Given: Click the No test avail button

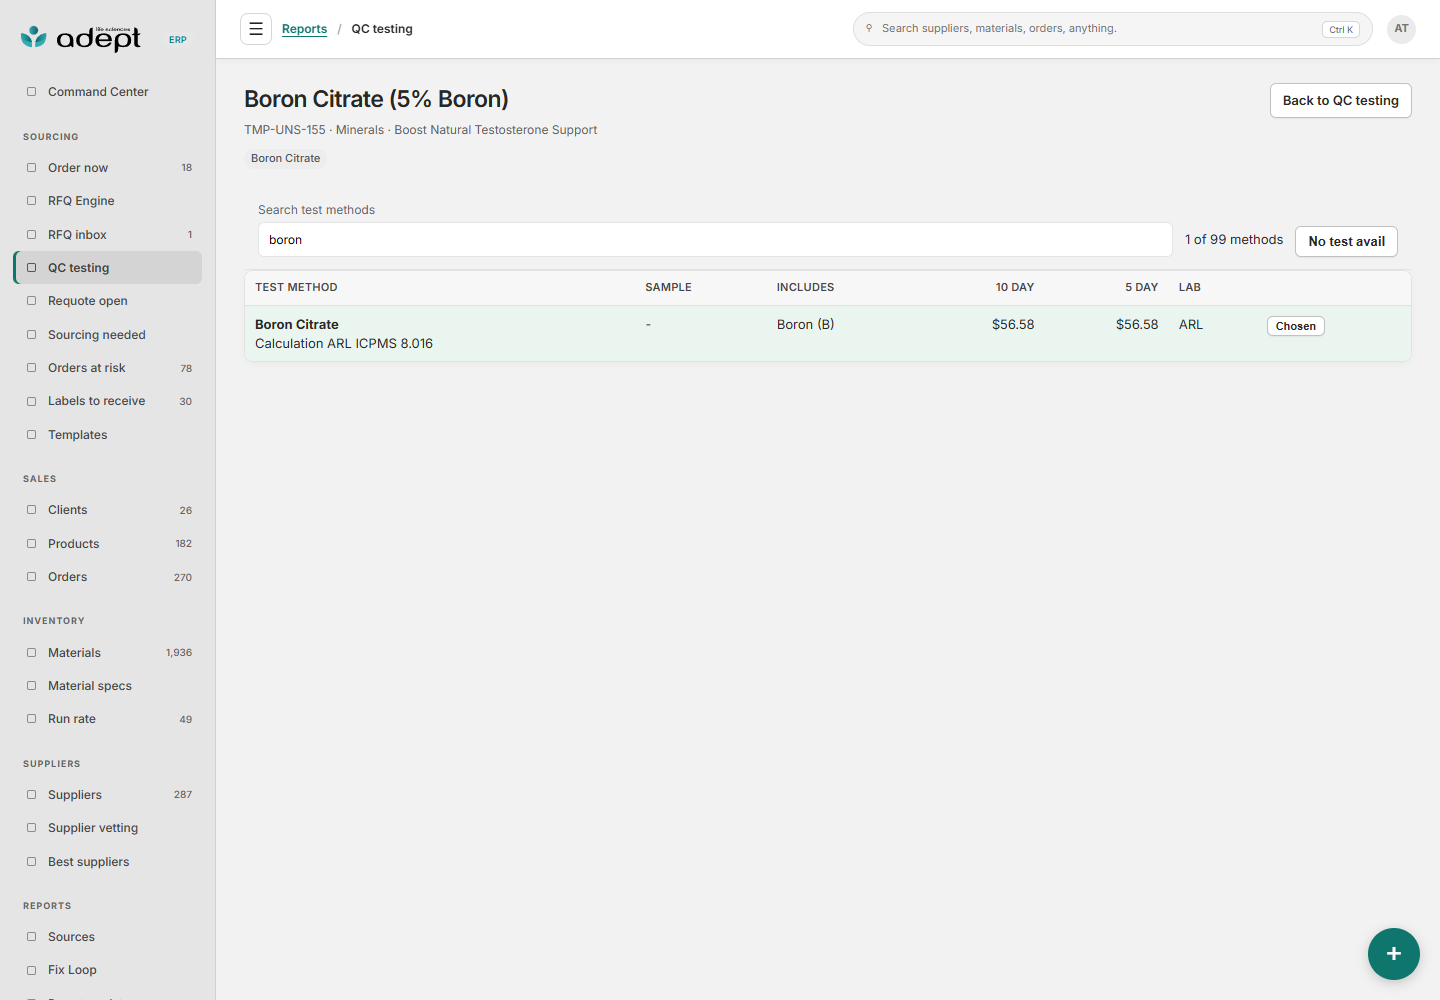Looking at the screenshot, I should 1346,241.
